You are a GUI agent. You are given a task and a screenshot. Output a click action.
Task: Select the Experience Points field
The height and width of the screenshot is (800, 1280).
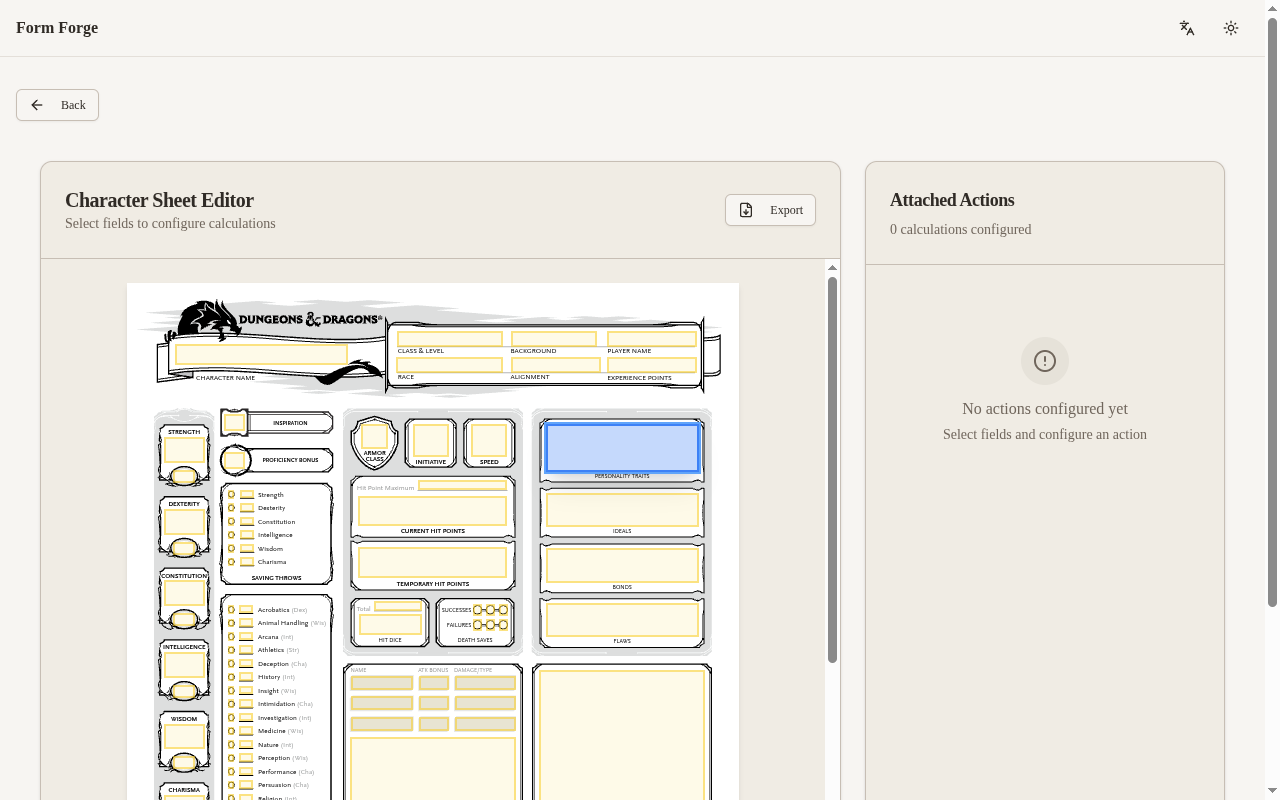pos(652,365)
